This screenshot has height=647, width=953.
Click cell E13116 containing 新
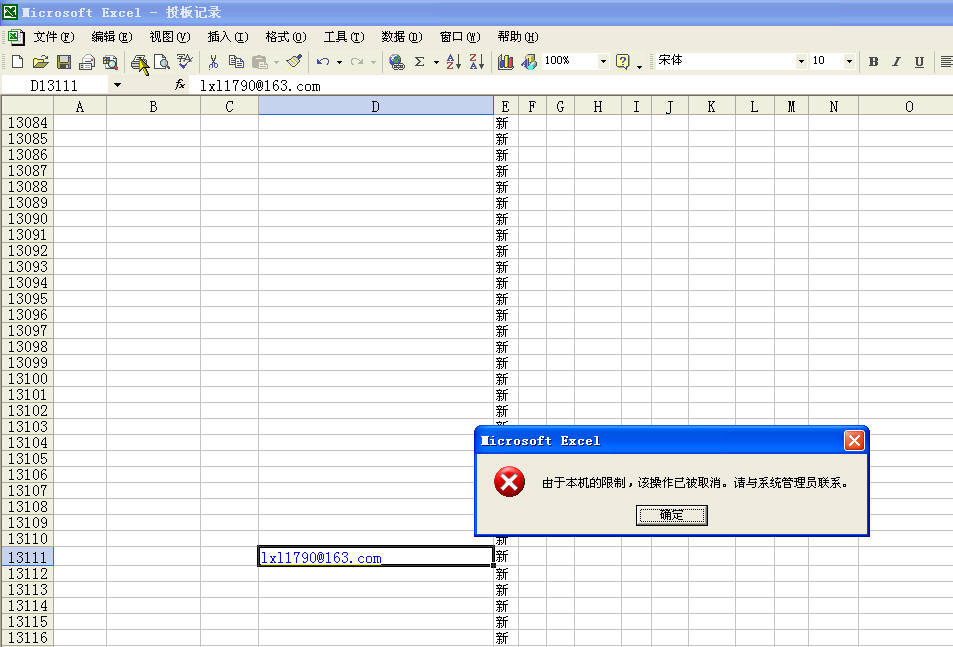(x=506, y=638)
